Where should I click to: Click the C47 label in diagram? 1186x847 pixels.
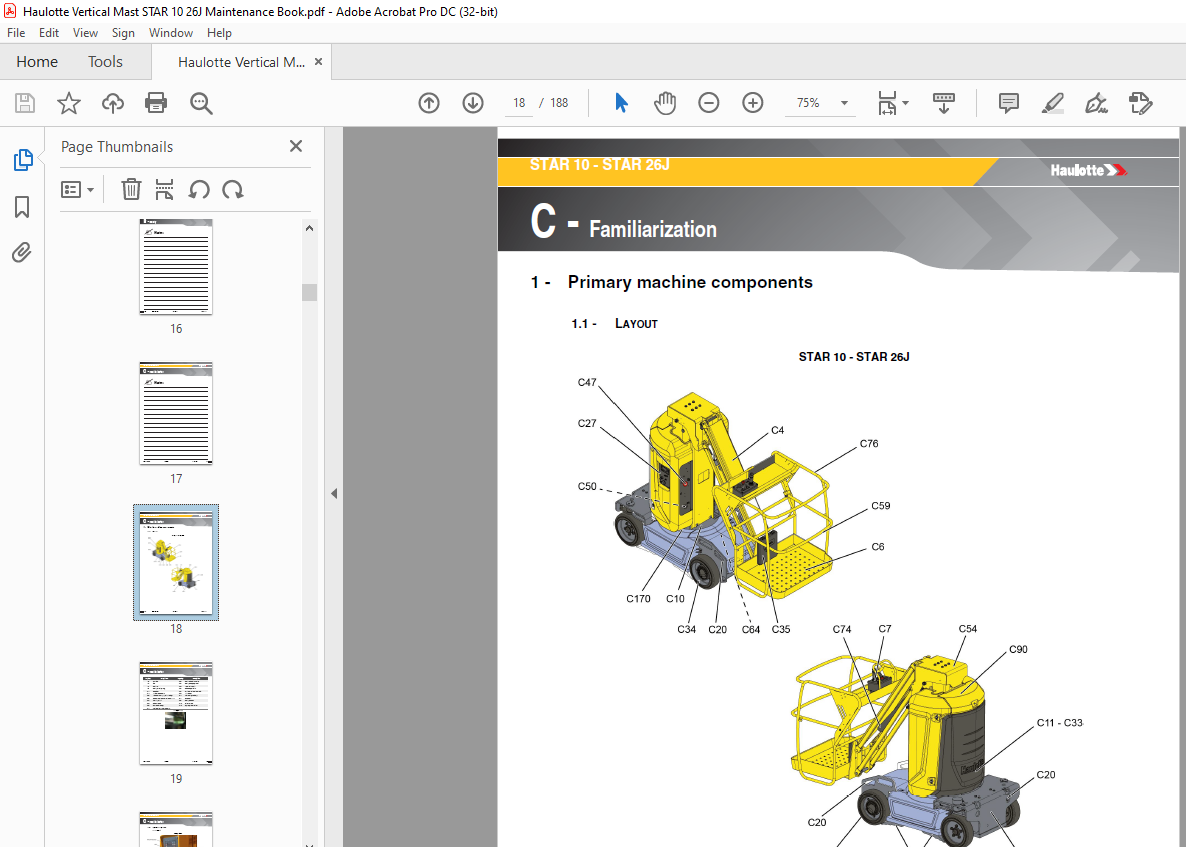tap(587, 383)
